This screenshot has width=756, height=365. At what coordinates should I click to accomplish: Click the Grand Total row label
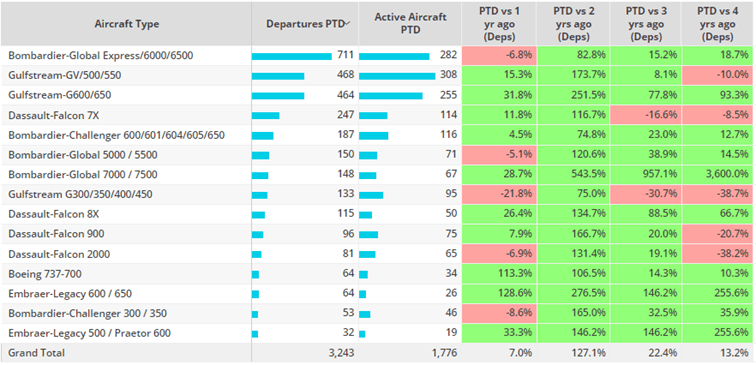point(36,352)
